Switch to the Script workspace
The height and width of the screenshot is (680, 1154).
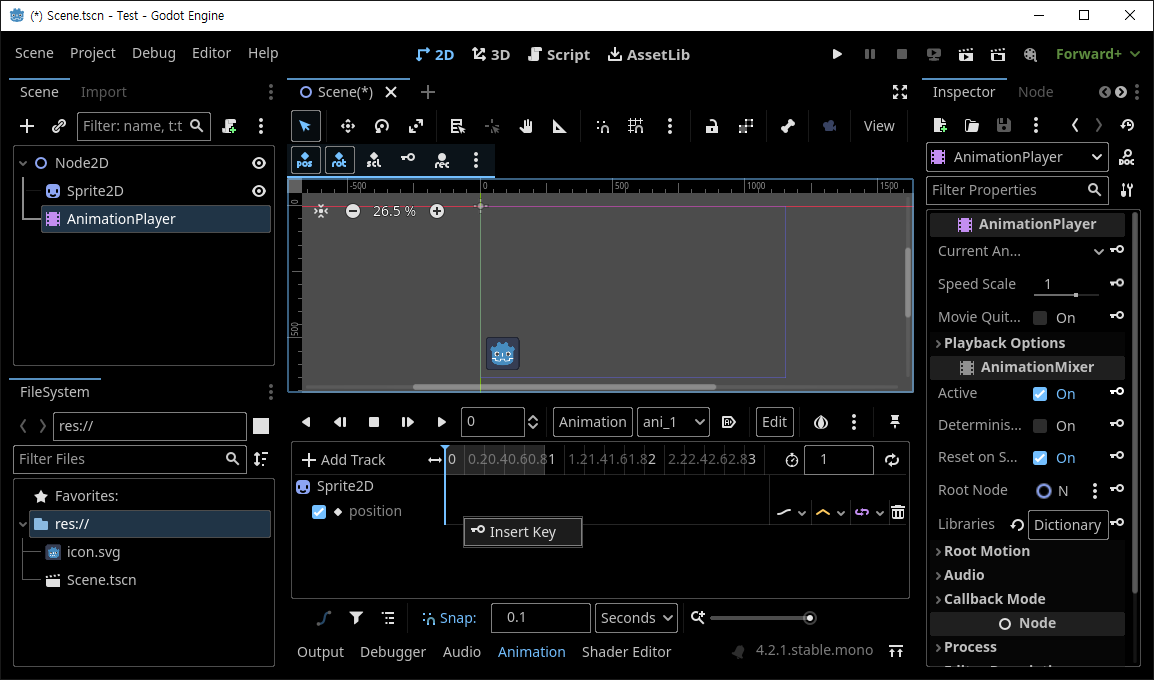(x=559, y=54)
